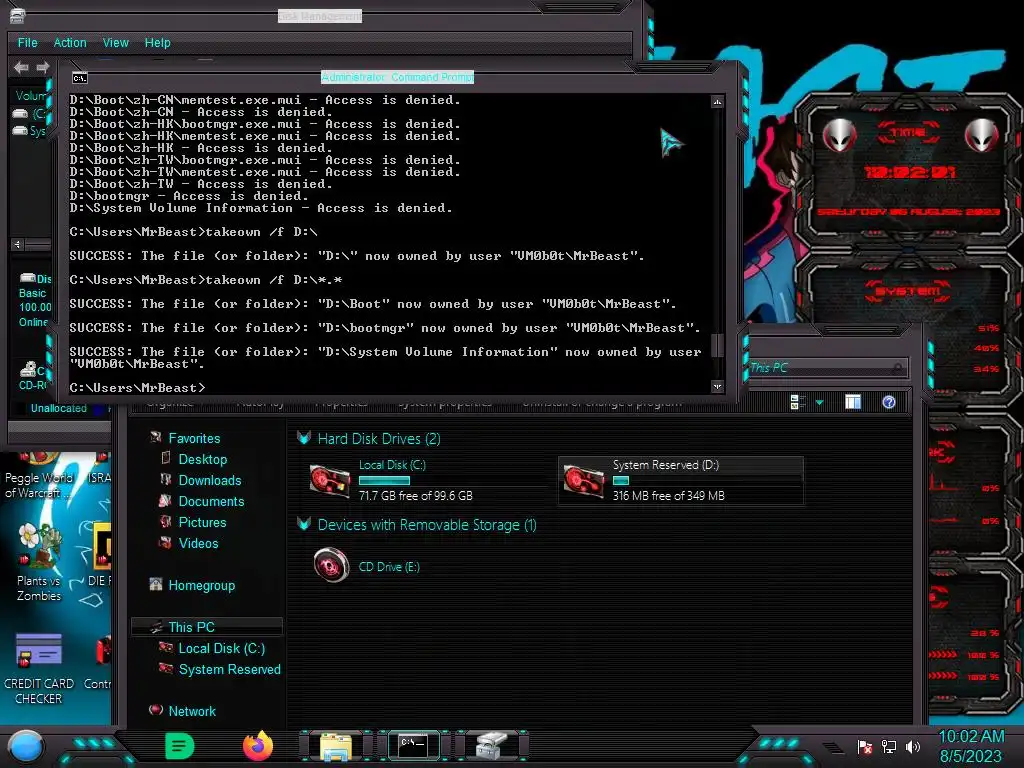This screenshot has height=768, width=1024.
Task: Open Documents in the navigation pane
Action: [x=211, y=501]
